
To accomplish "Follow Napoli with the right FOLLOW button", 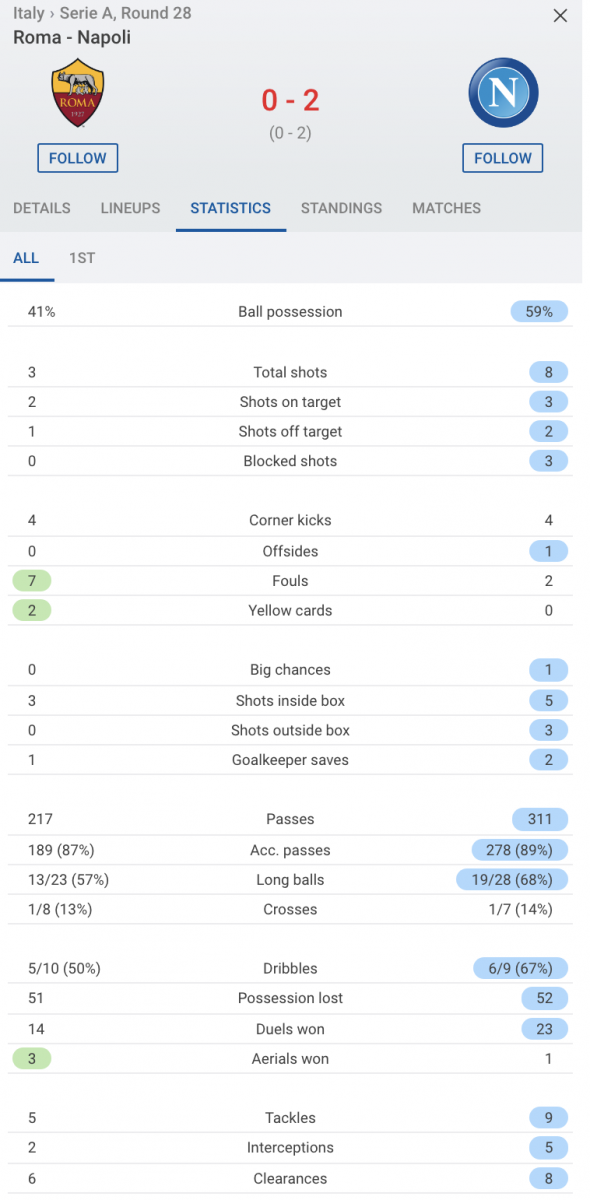I will point(503,158).
